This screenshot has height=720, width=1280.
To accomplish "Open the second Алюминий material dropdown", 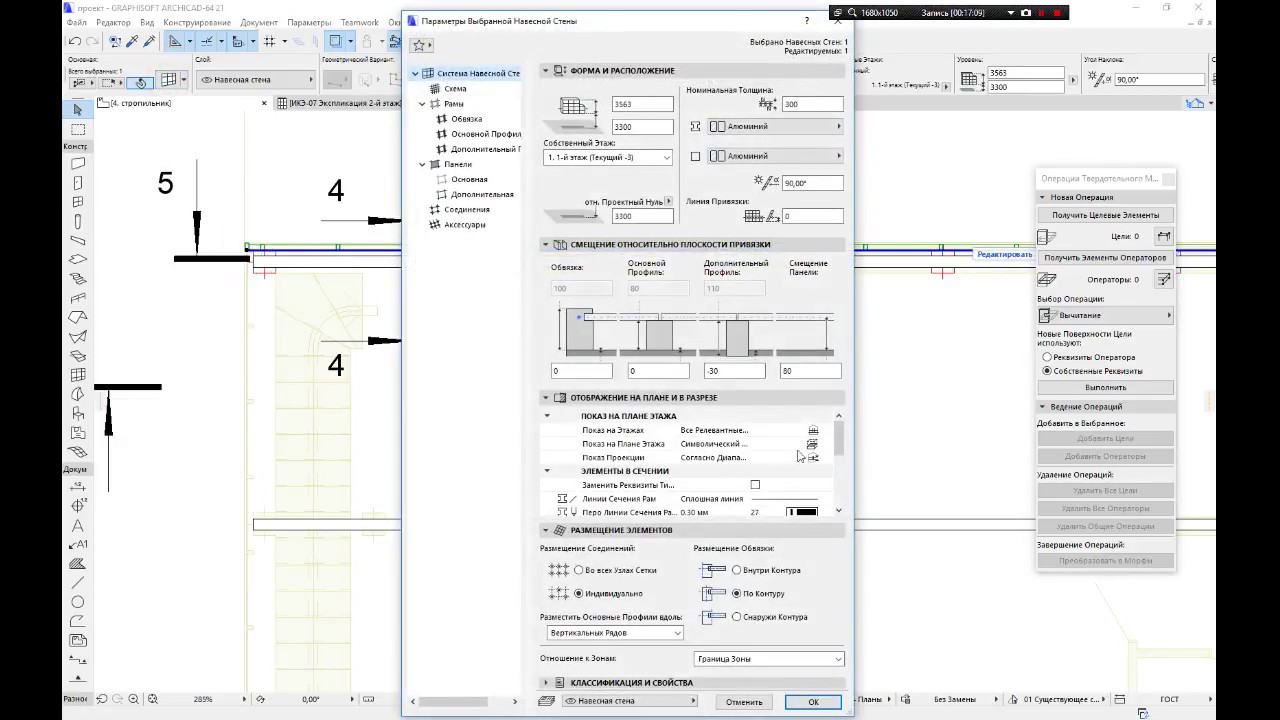I will [x=775, y=156].
